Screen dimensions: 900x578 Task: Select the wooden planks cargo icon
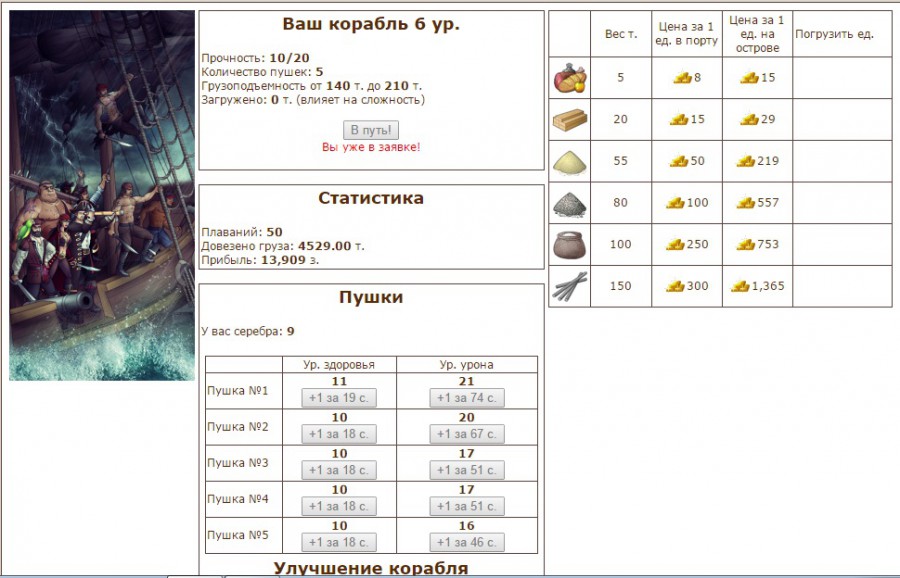[570, 120]
